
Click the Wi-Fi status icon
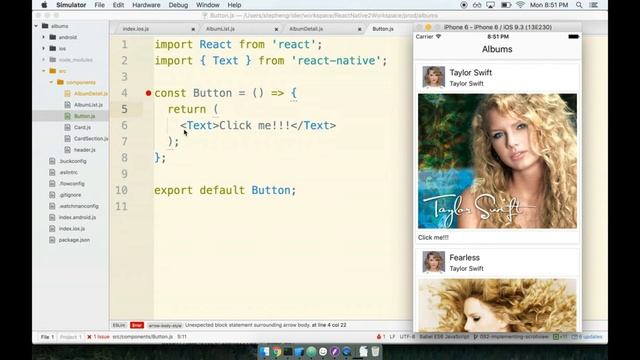pyautogui.click(x=520, y=5)
